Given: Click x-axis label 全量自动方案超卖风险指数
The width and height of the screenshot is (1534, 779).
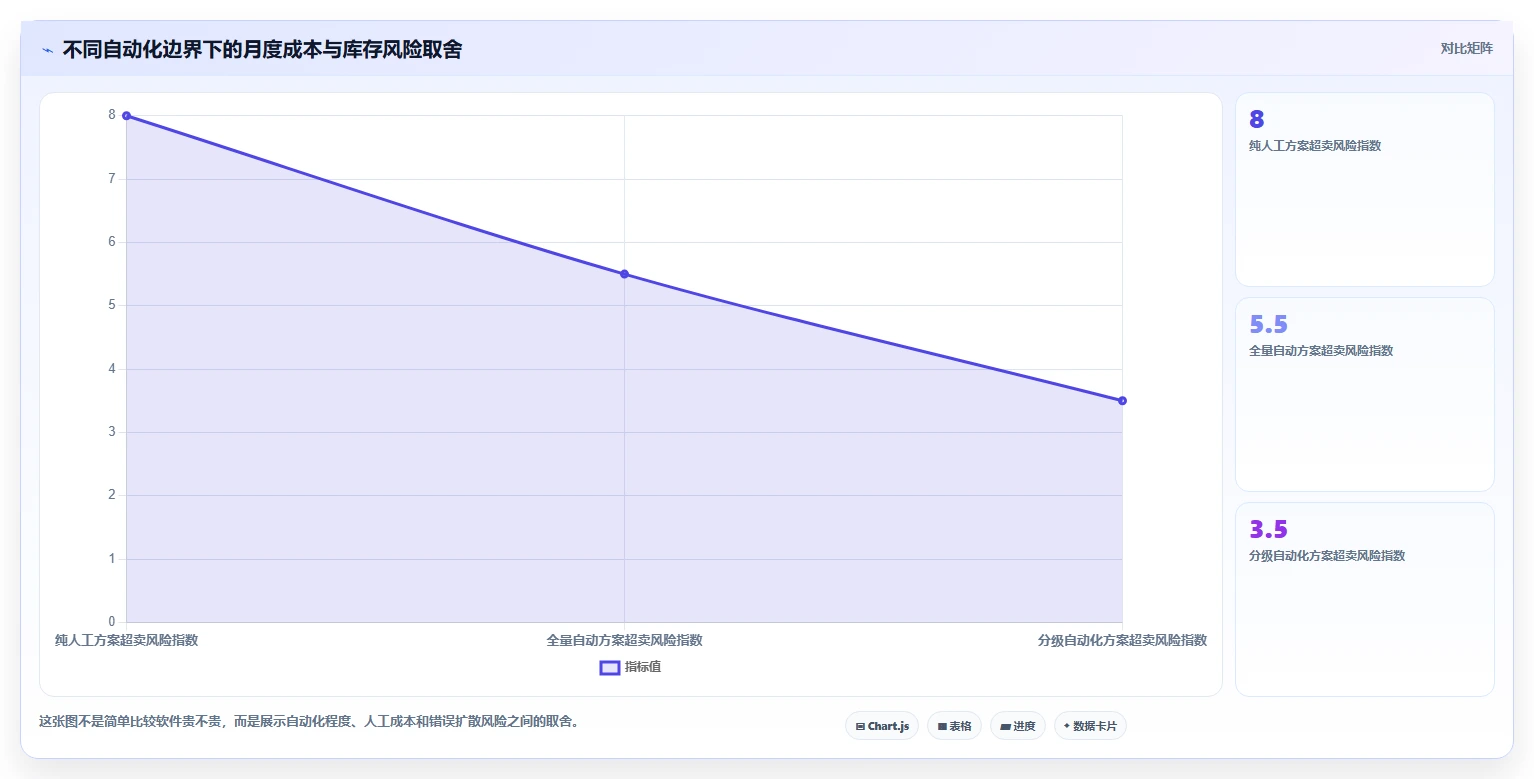Looking at the screenshot, I should pos(624,640).
